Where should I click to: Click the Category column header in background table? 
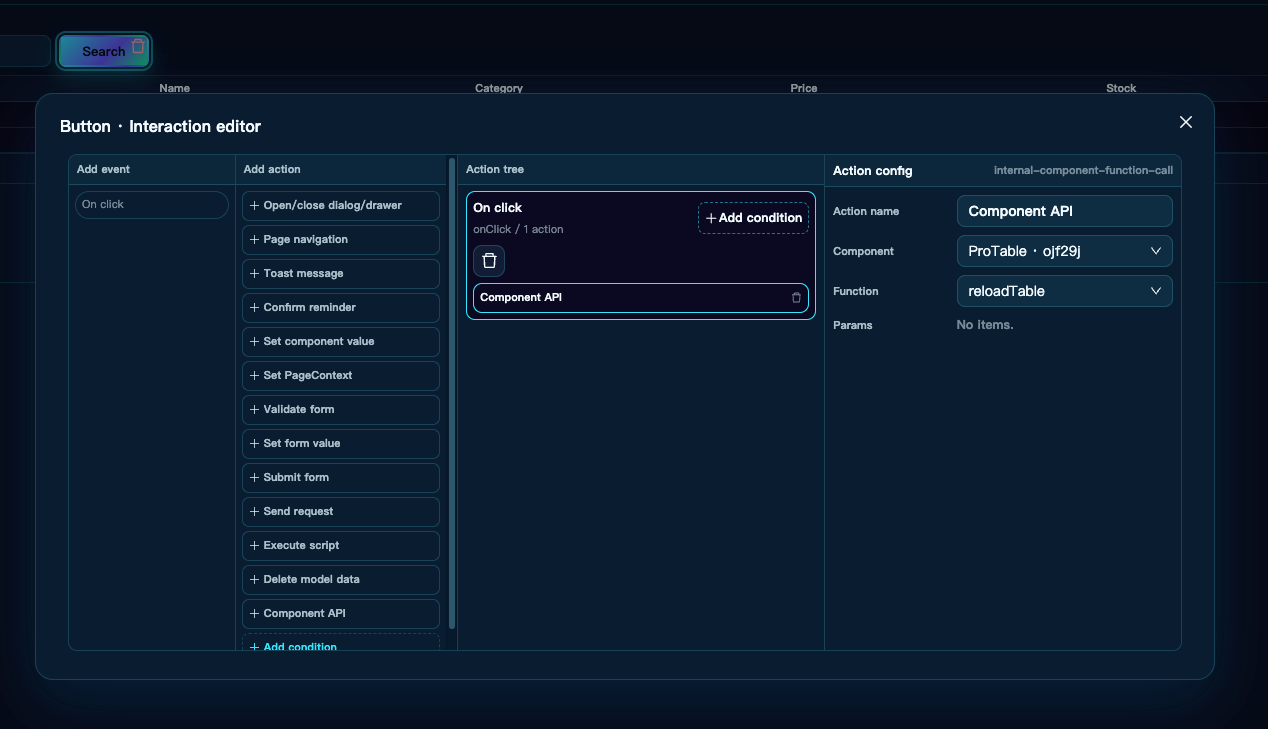(x=499, y=88)
